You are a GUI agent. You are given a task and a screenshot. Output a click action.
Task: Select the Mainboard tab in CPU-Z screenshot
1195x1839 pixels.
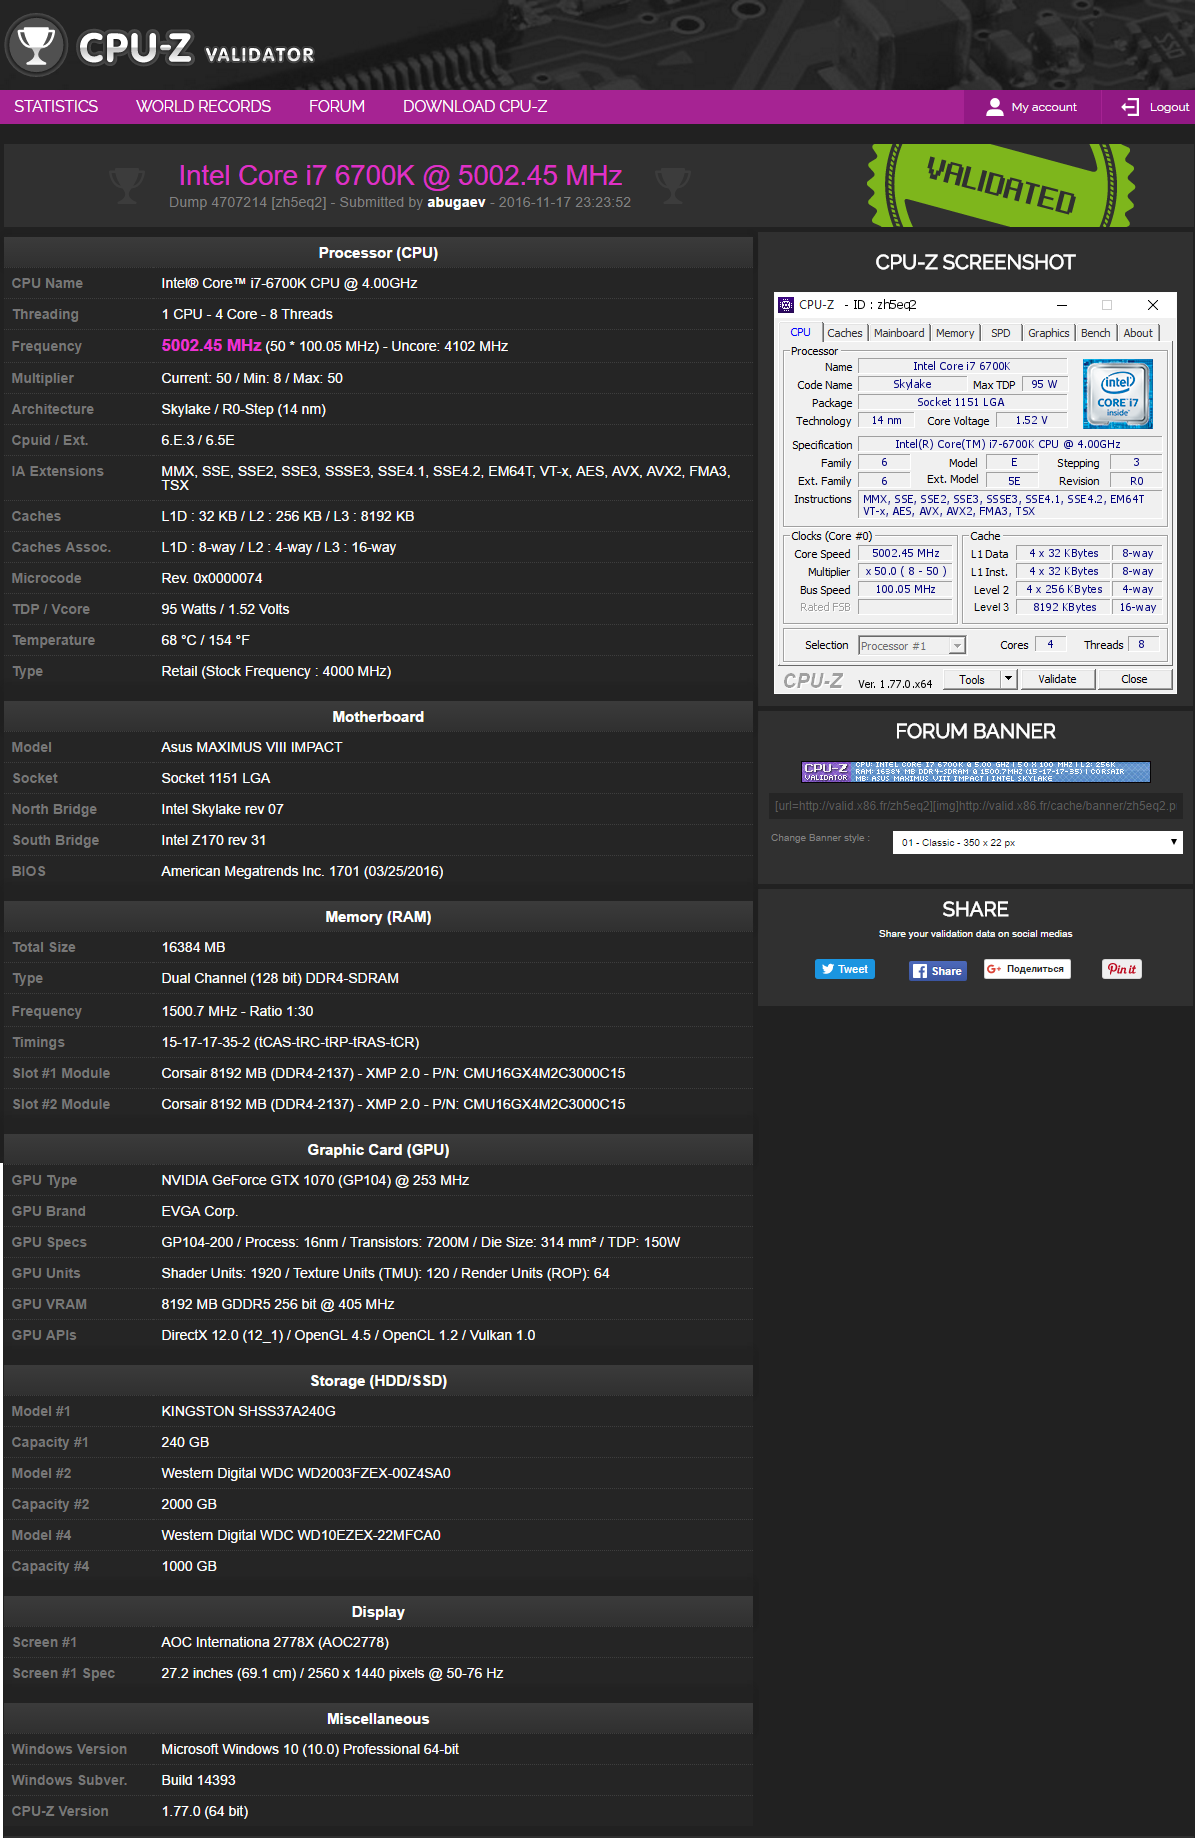[899, 333]
